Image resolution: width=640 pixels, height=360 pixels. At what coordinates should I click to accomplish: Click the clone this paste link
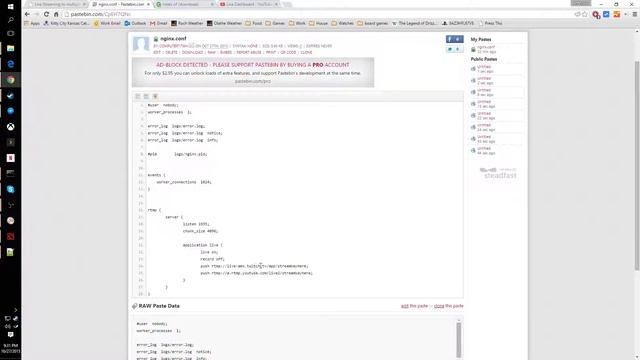pyautogui.click(x=449, y=306)
